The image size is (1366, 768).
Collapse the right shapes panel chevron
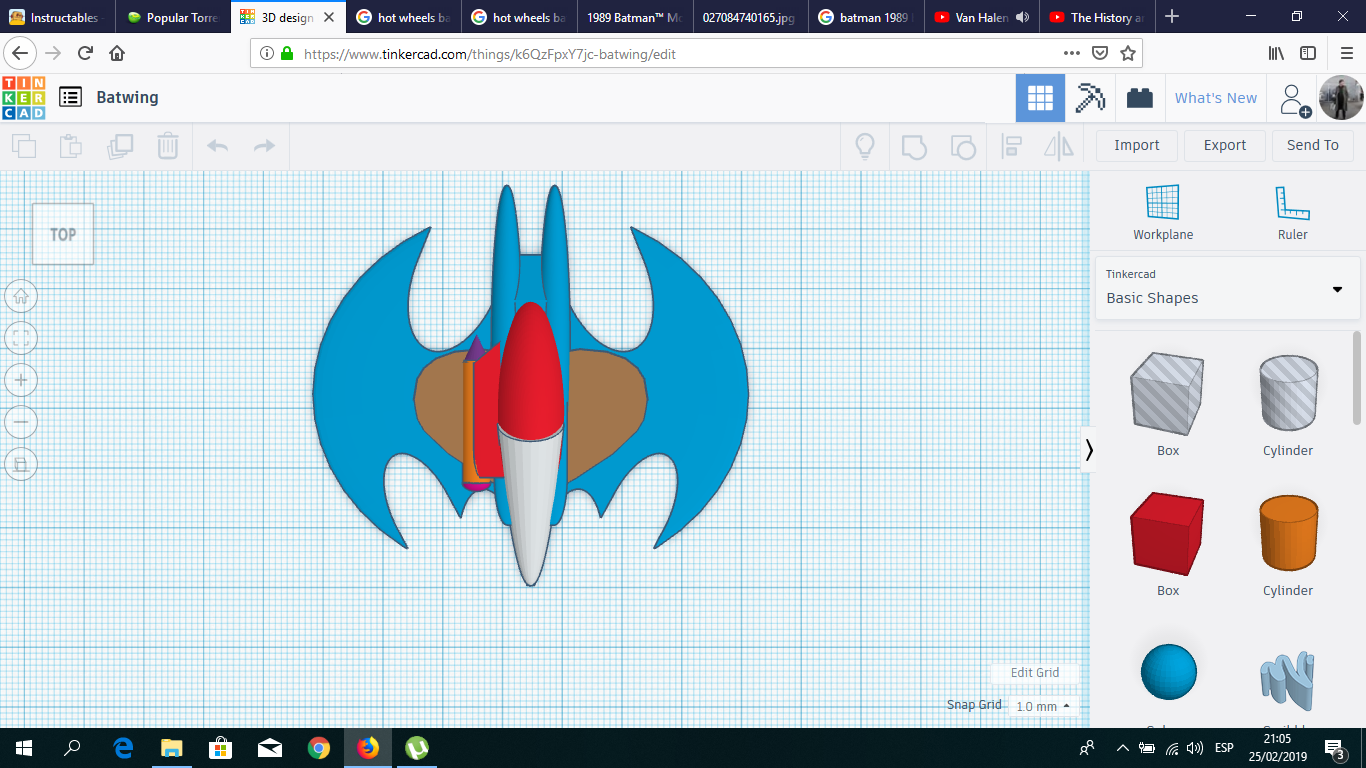tap(1089, 450)
